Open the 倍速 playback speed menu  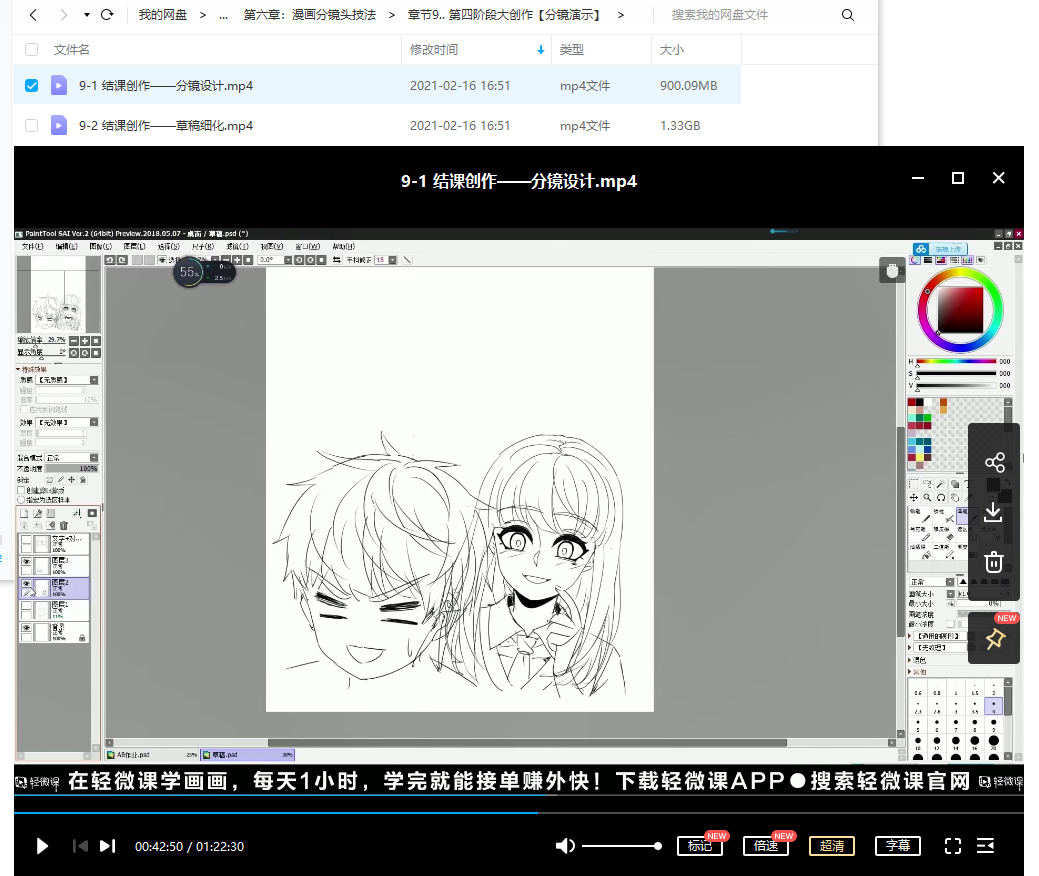point(766,846)
